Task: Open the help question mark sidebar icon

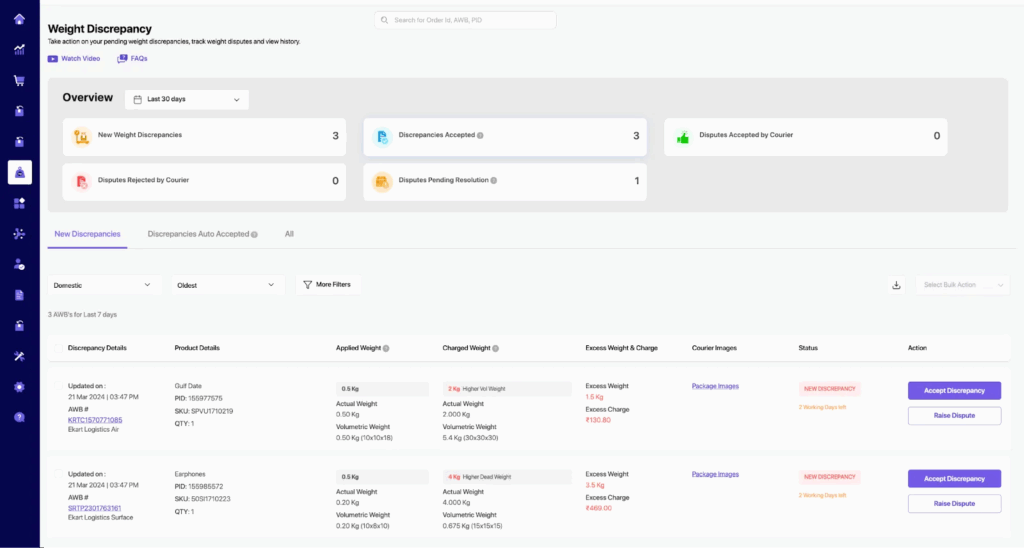Action: click(x=19, y=417)
